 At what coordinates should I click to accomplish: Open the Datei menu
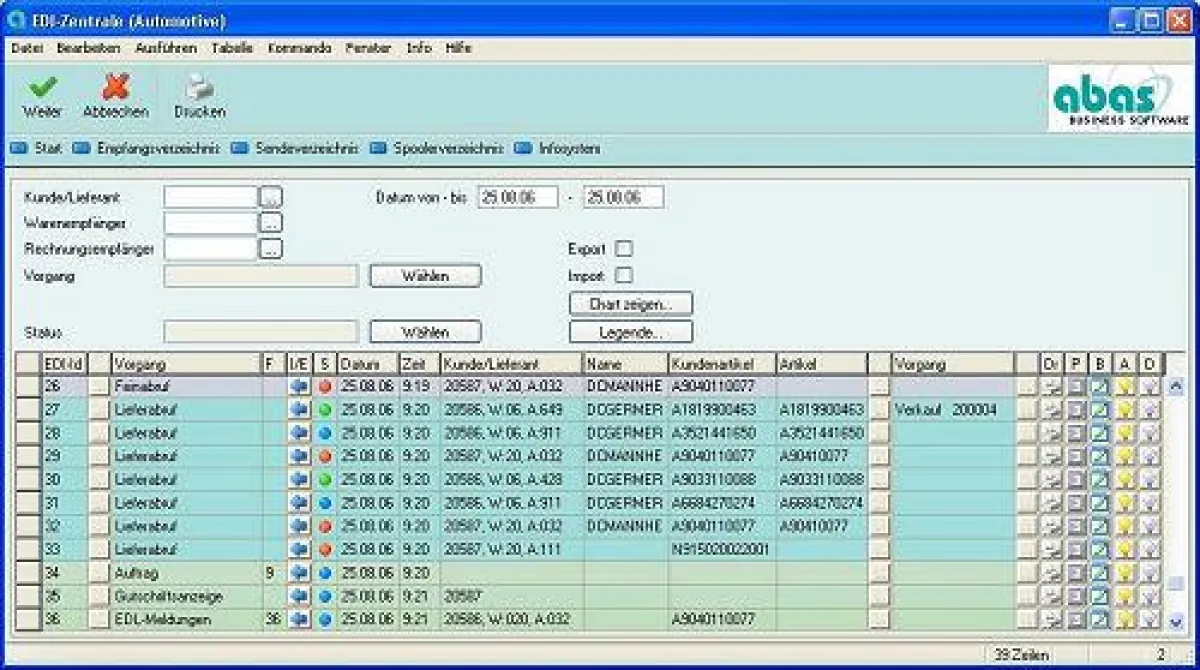coord(27,48)
